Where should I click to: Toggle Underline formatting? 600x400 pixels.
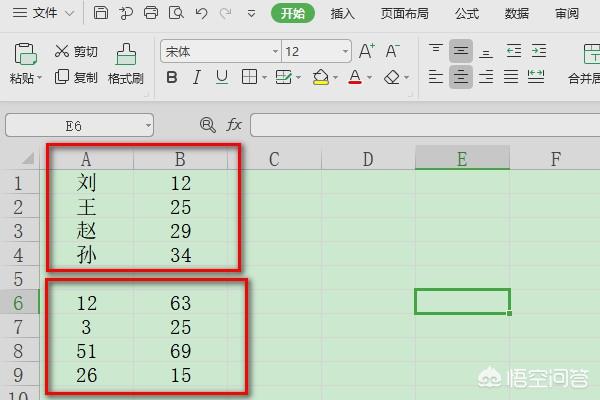222,77
